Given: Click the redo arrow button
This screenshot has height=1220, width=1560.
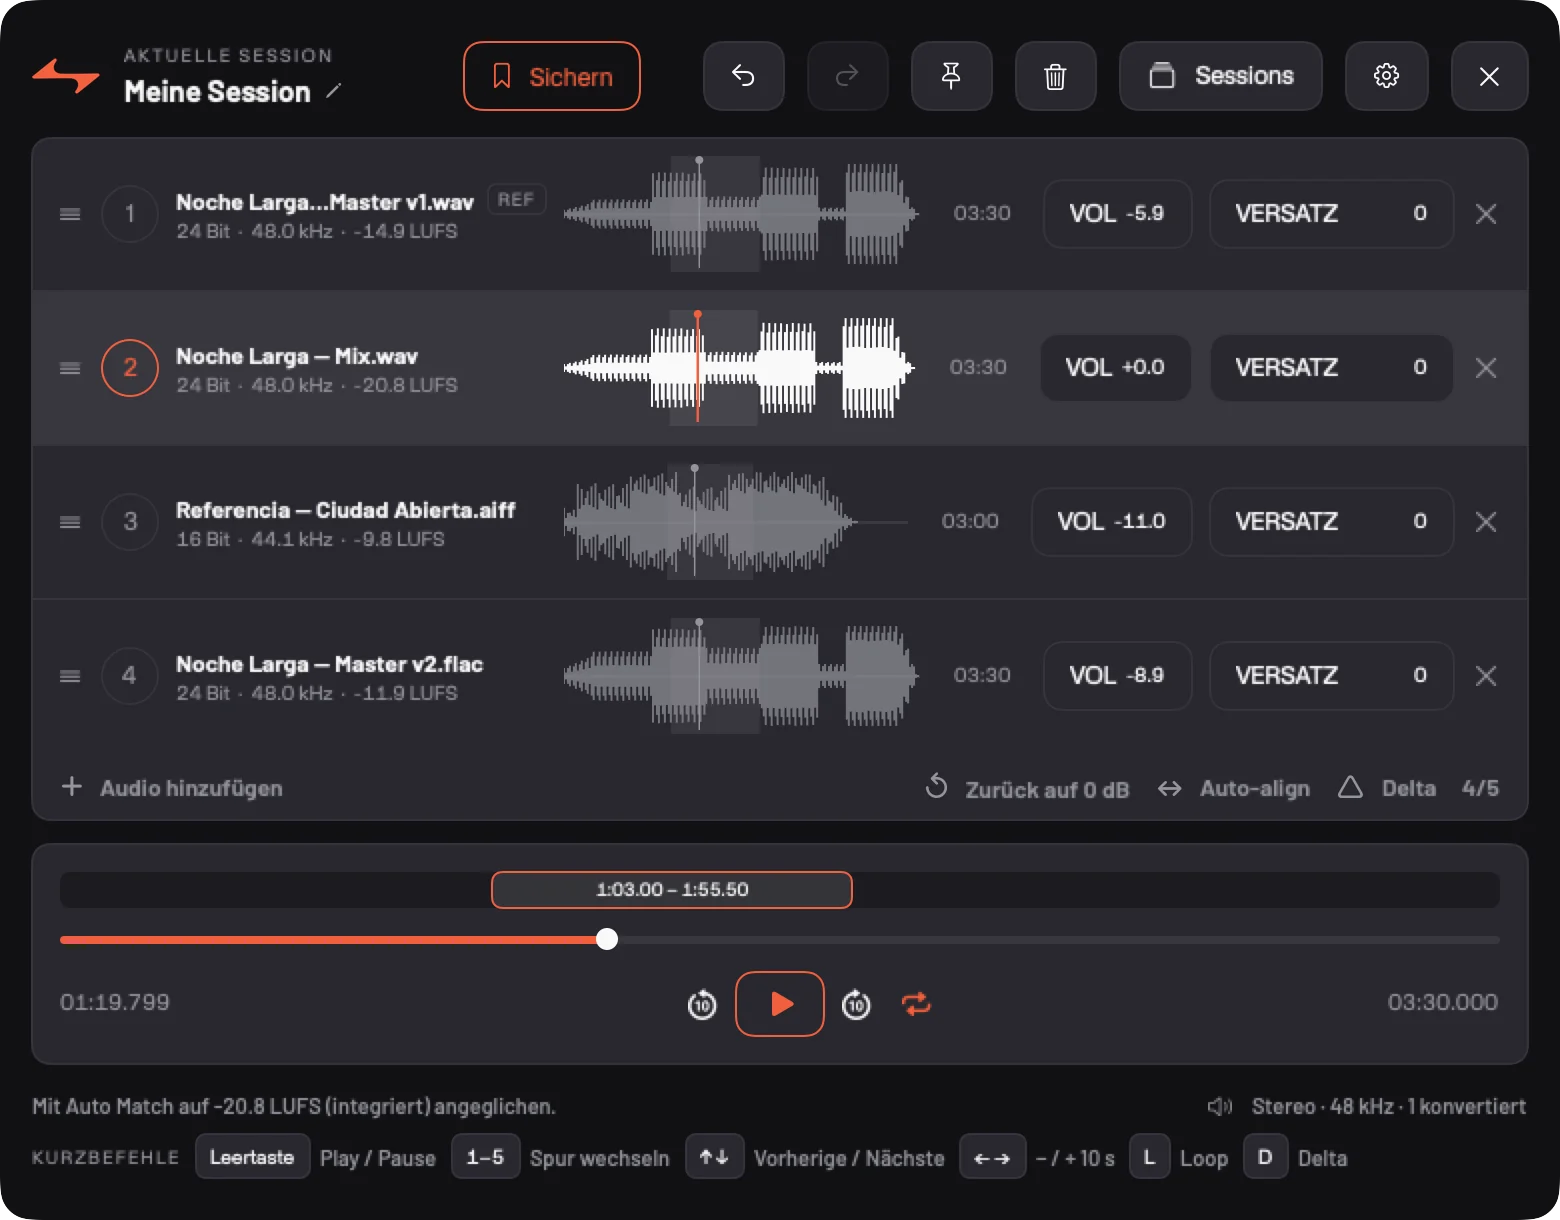Looking at the screenshot, I should 848,76.
